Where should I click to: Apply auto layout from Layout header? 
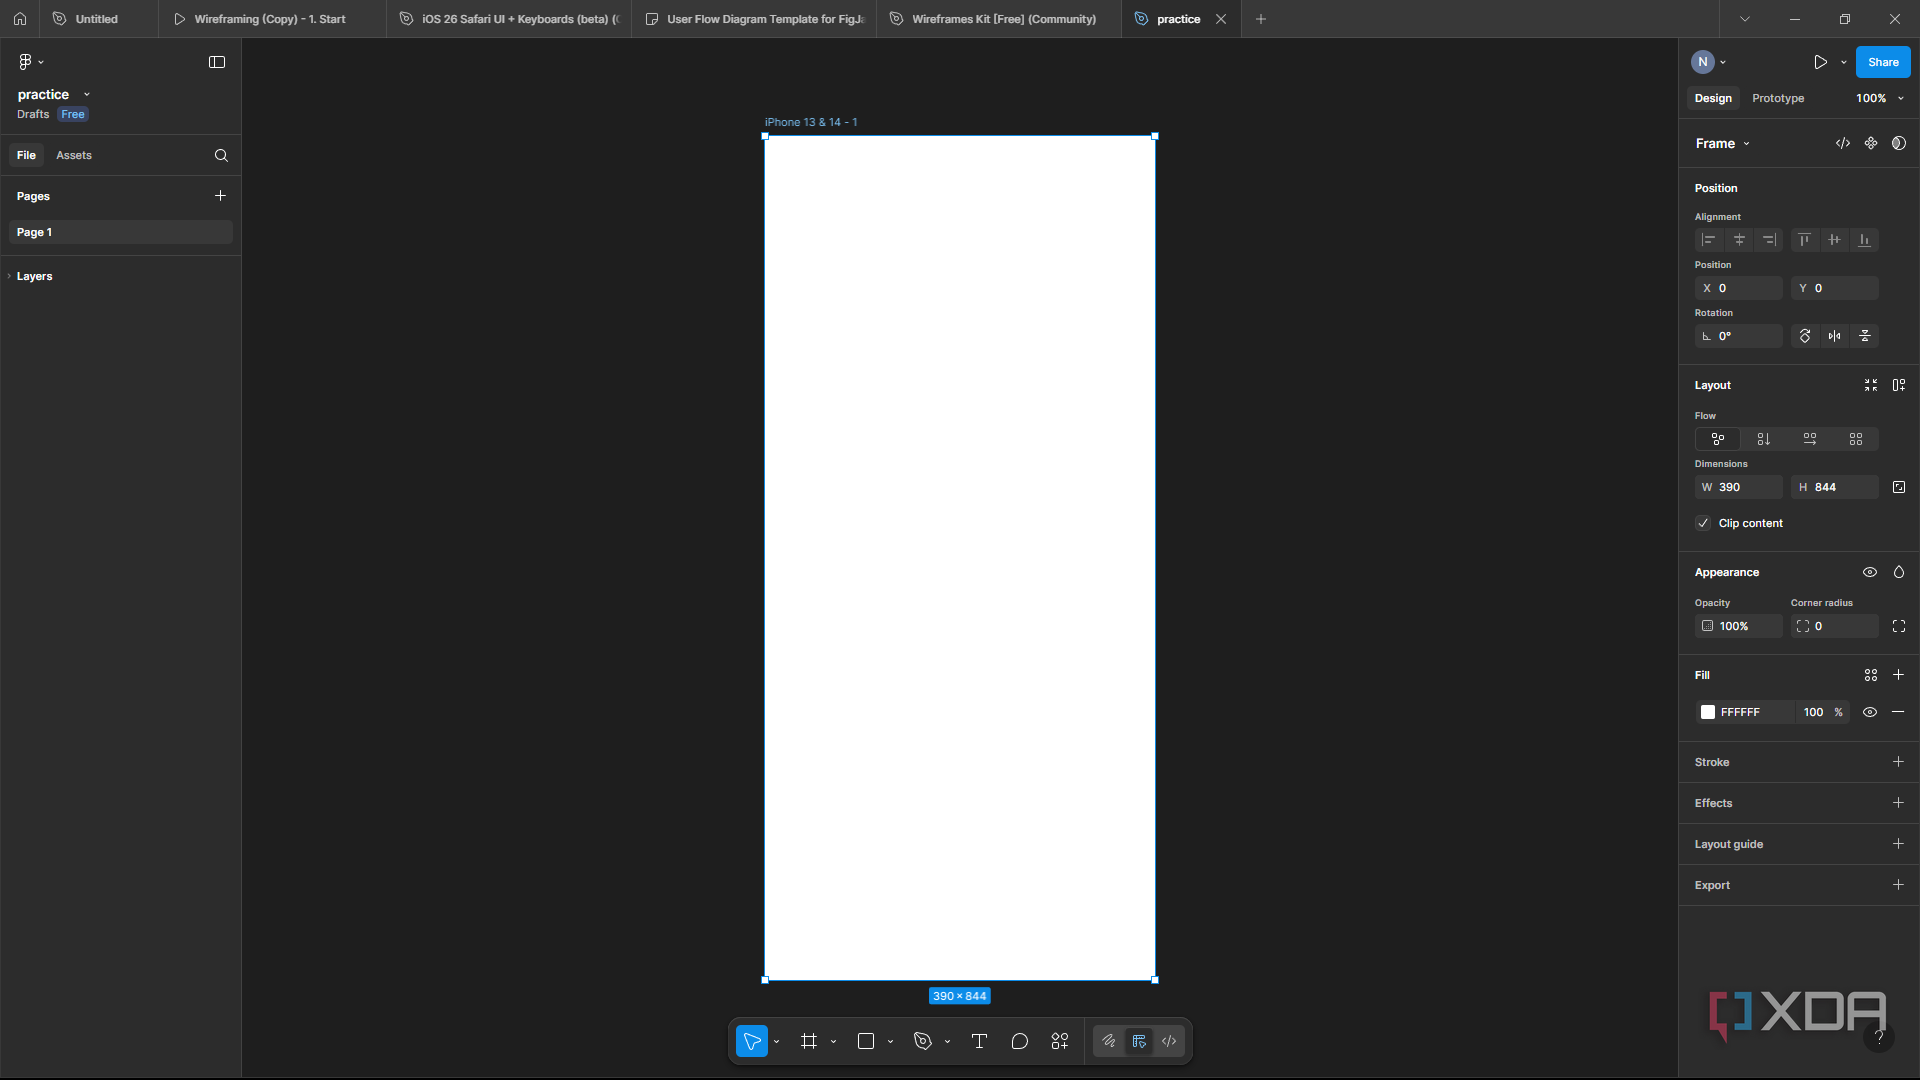pos(1899,385)
